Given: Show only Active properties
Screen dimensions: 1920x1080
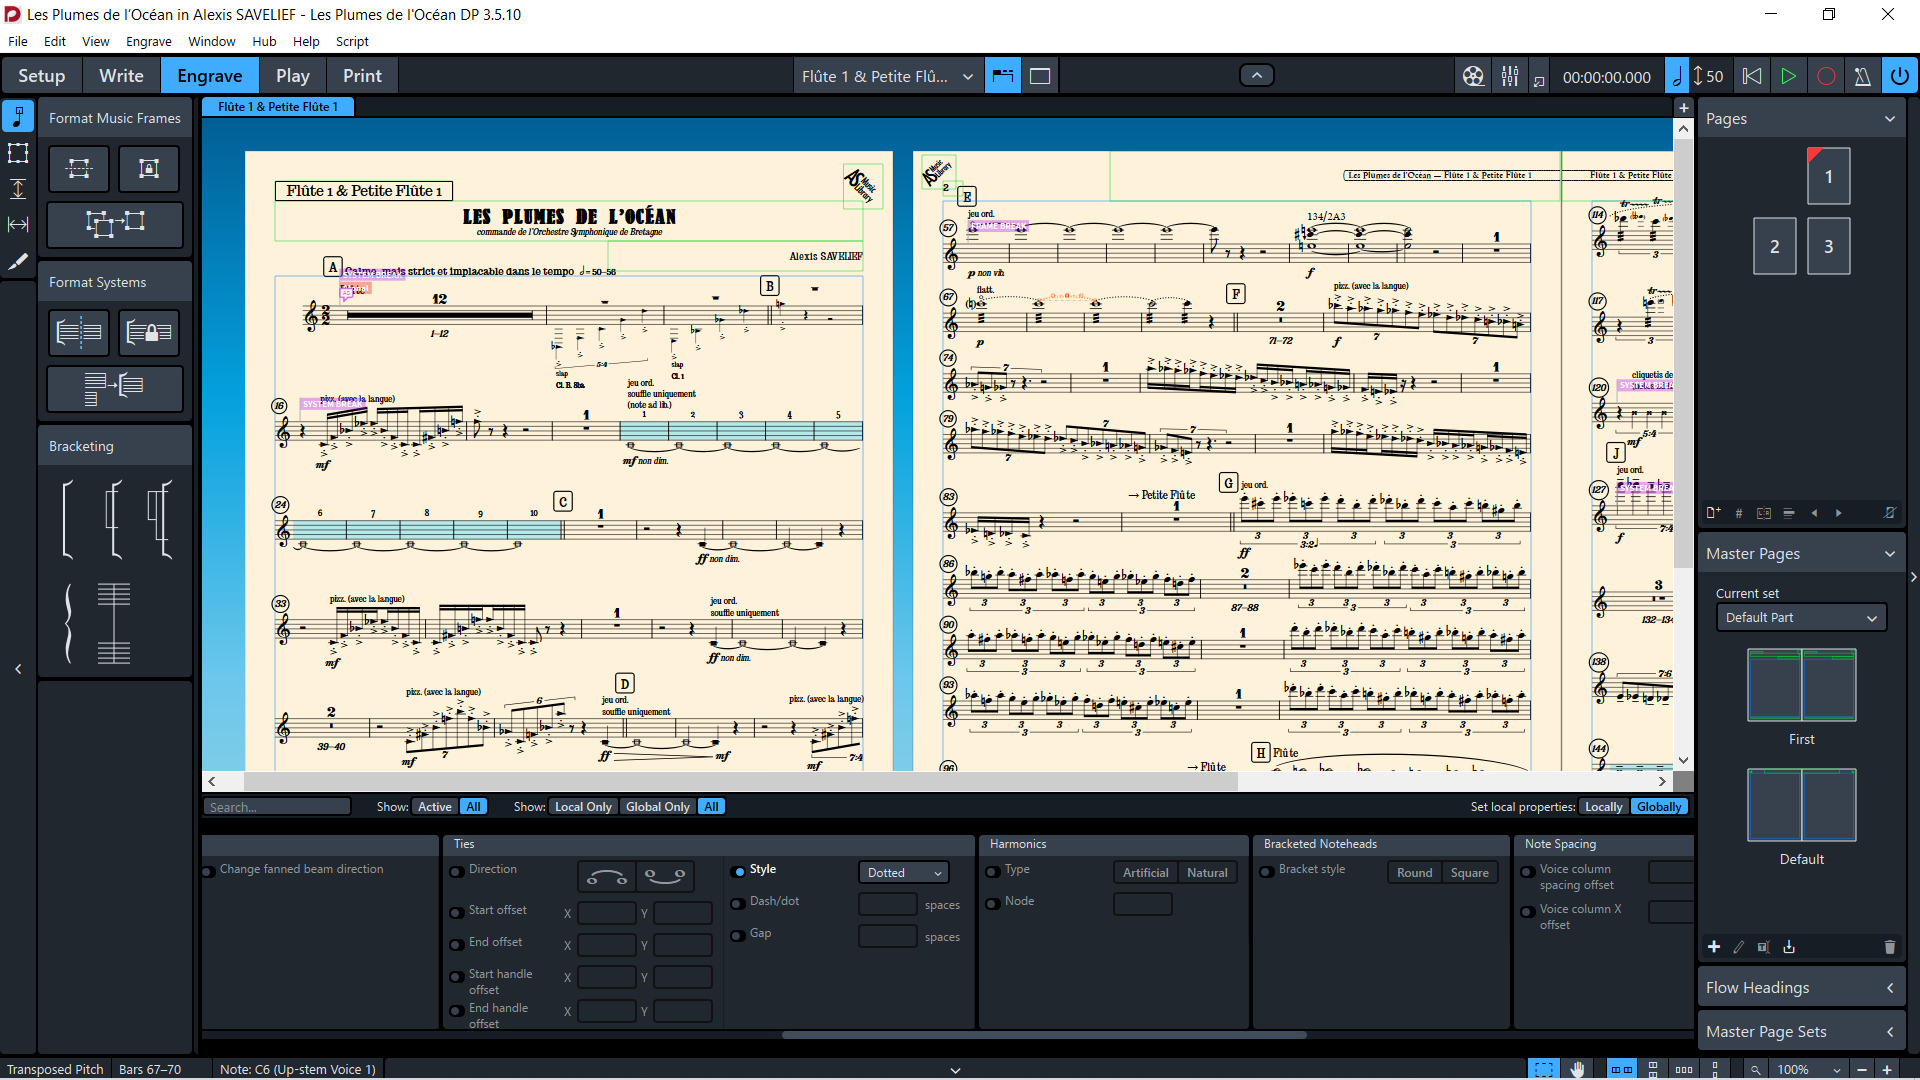Looking at the screenshot, I should pyautogui.click(x=434, y=807).
